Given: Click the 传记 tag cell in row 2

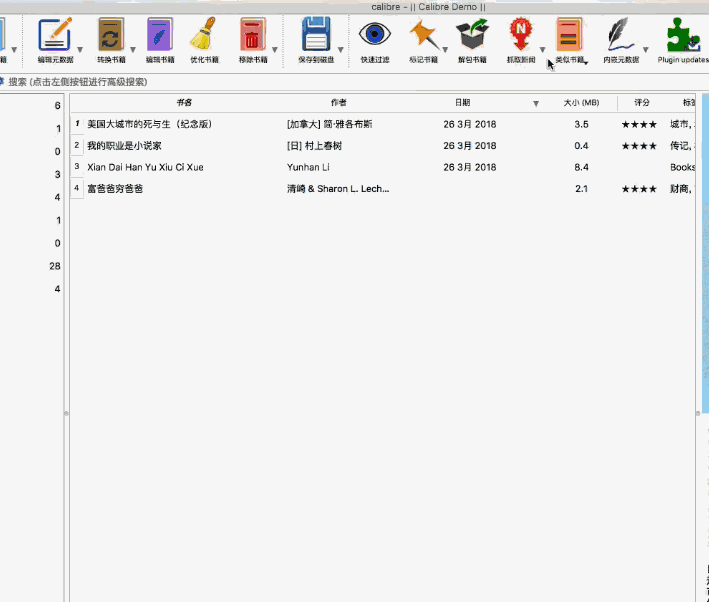Looking at the screenshot, I should 681,146.
